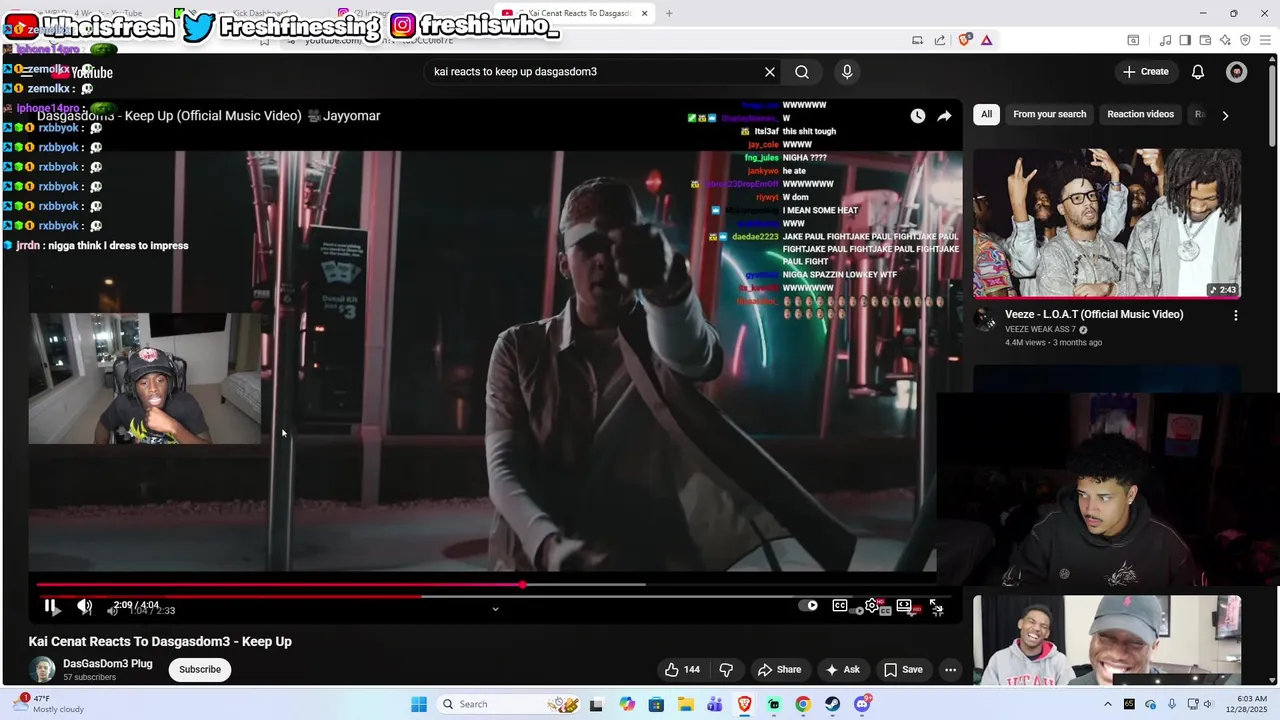Image resolution: width=1280 pixels, height=720 pixels.
Task: Open Brave VPN shield icon
Action: (x=1245, y=40)
